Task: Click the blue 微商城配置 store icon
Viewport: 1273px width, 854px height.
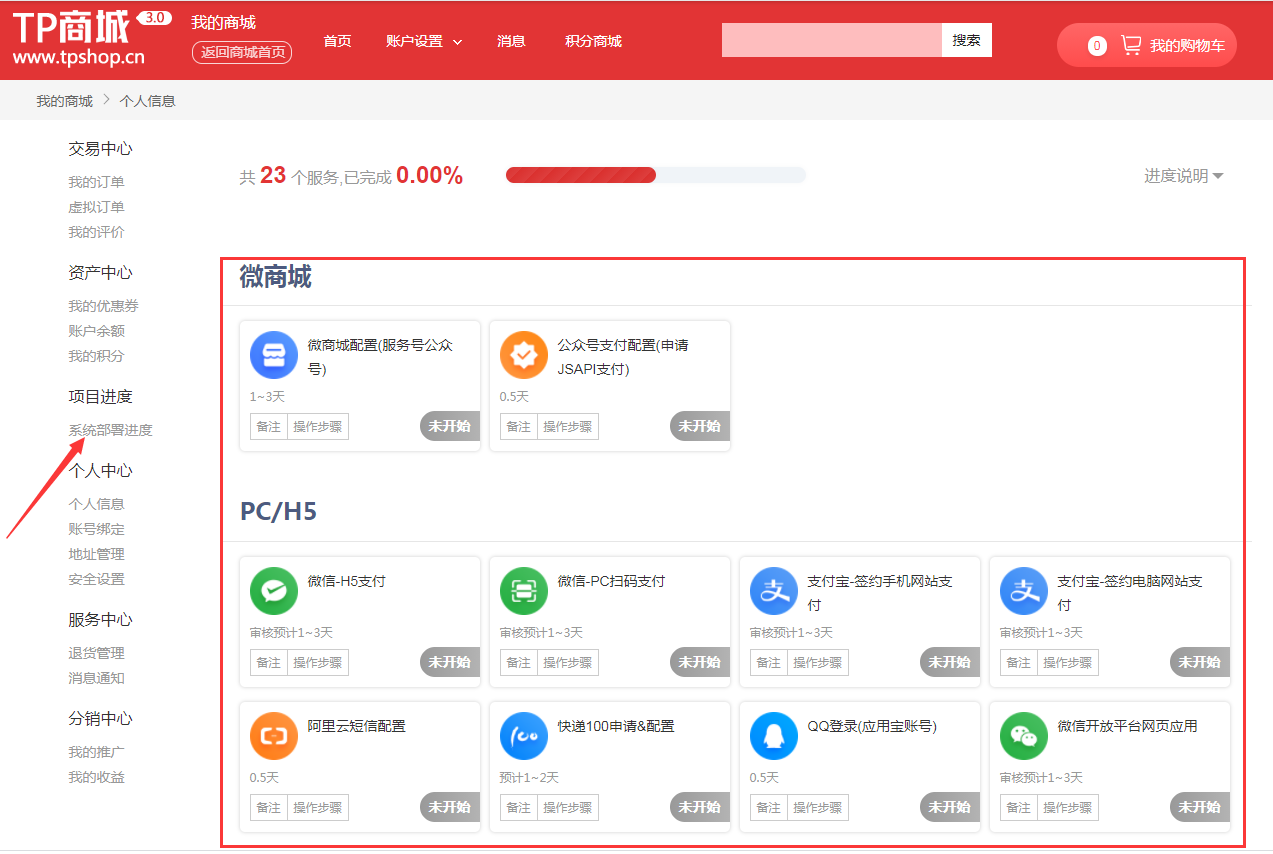Action: coord(274,355)
